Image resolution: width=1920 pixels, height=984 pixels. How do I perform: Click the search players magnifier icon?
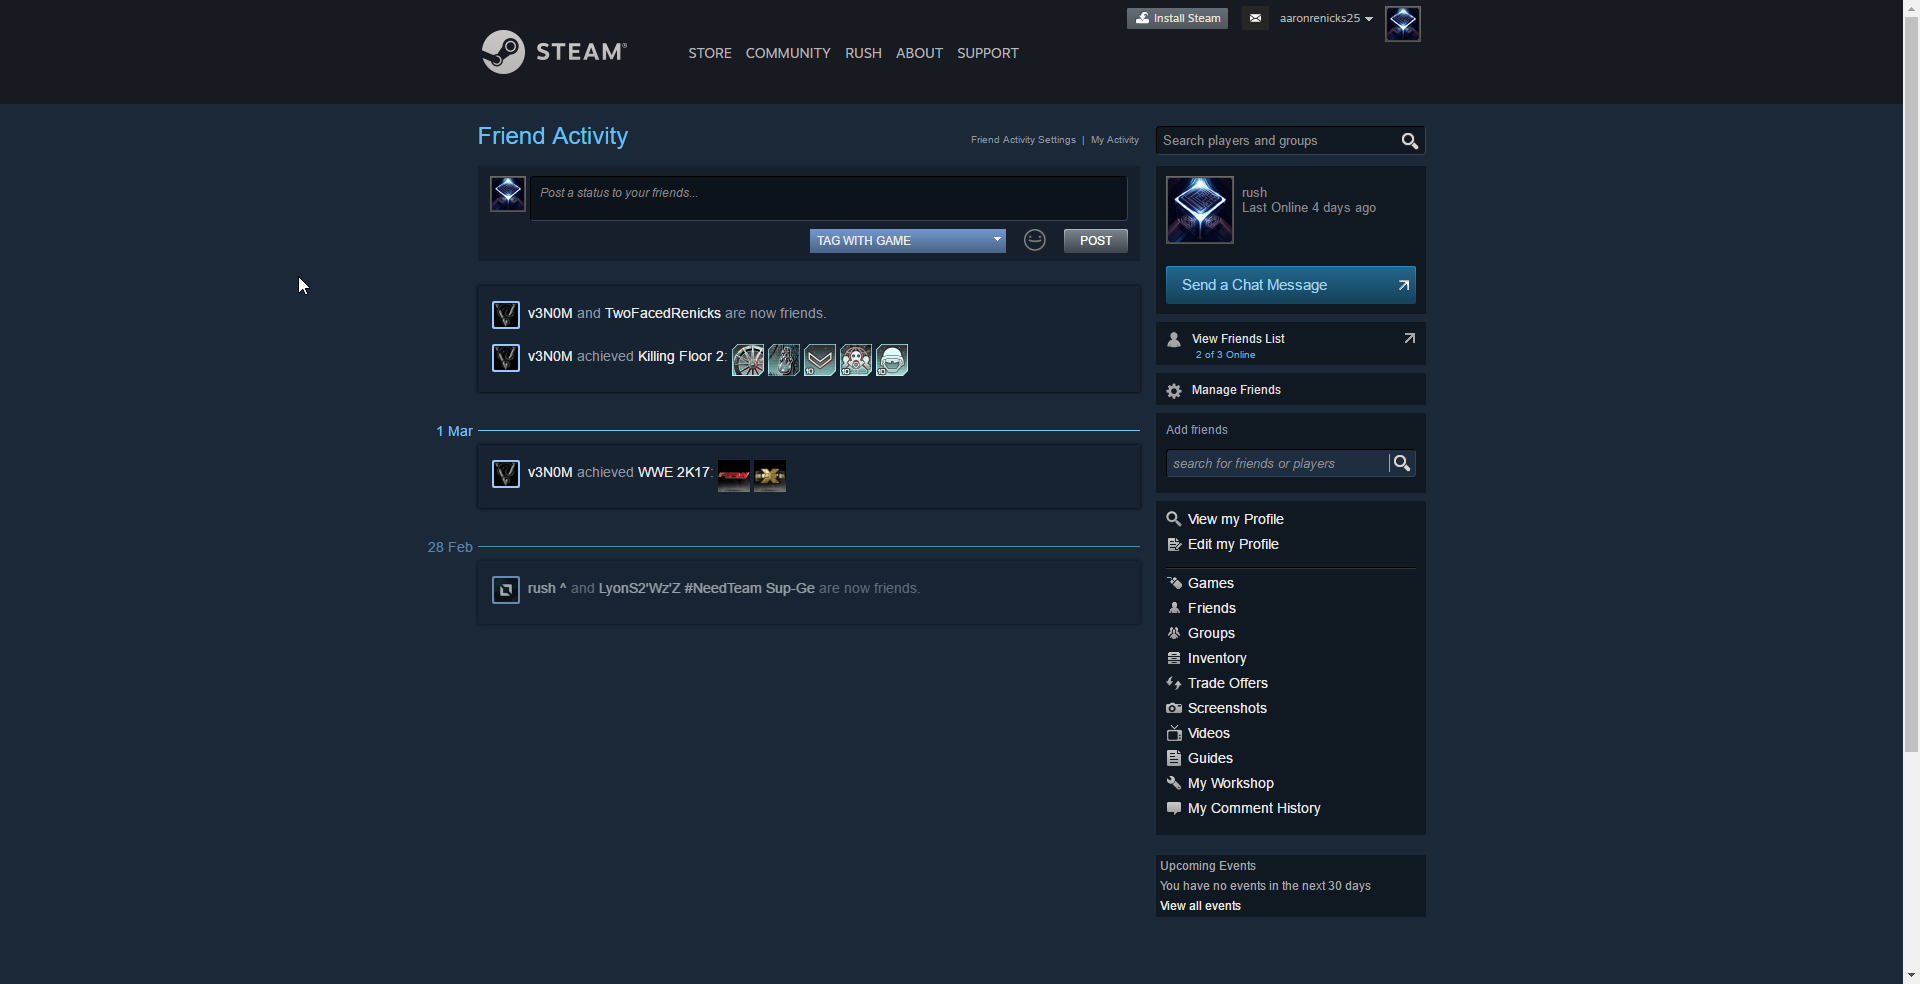1409,141
